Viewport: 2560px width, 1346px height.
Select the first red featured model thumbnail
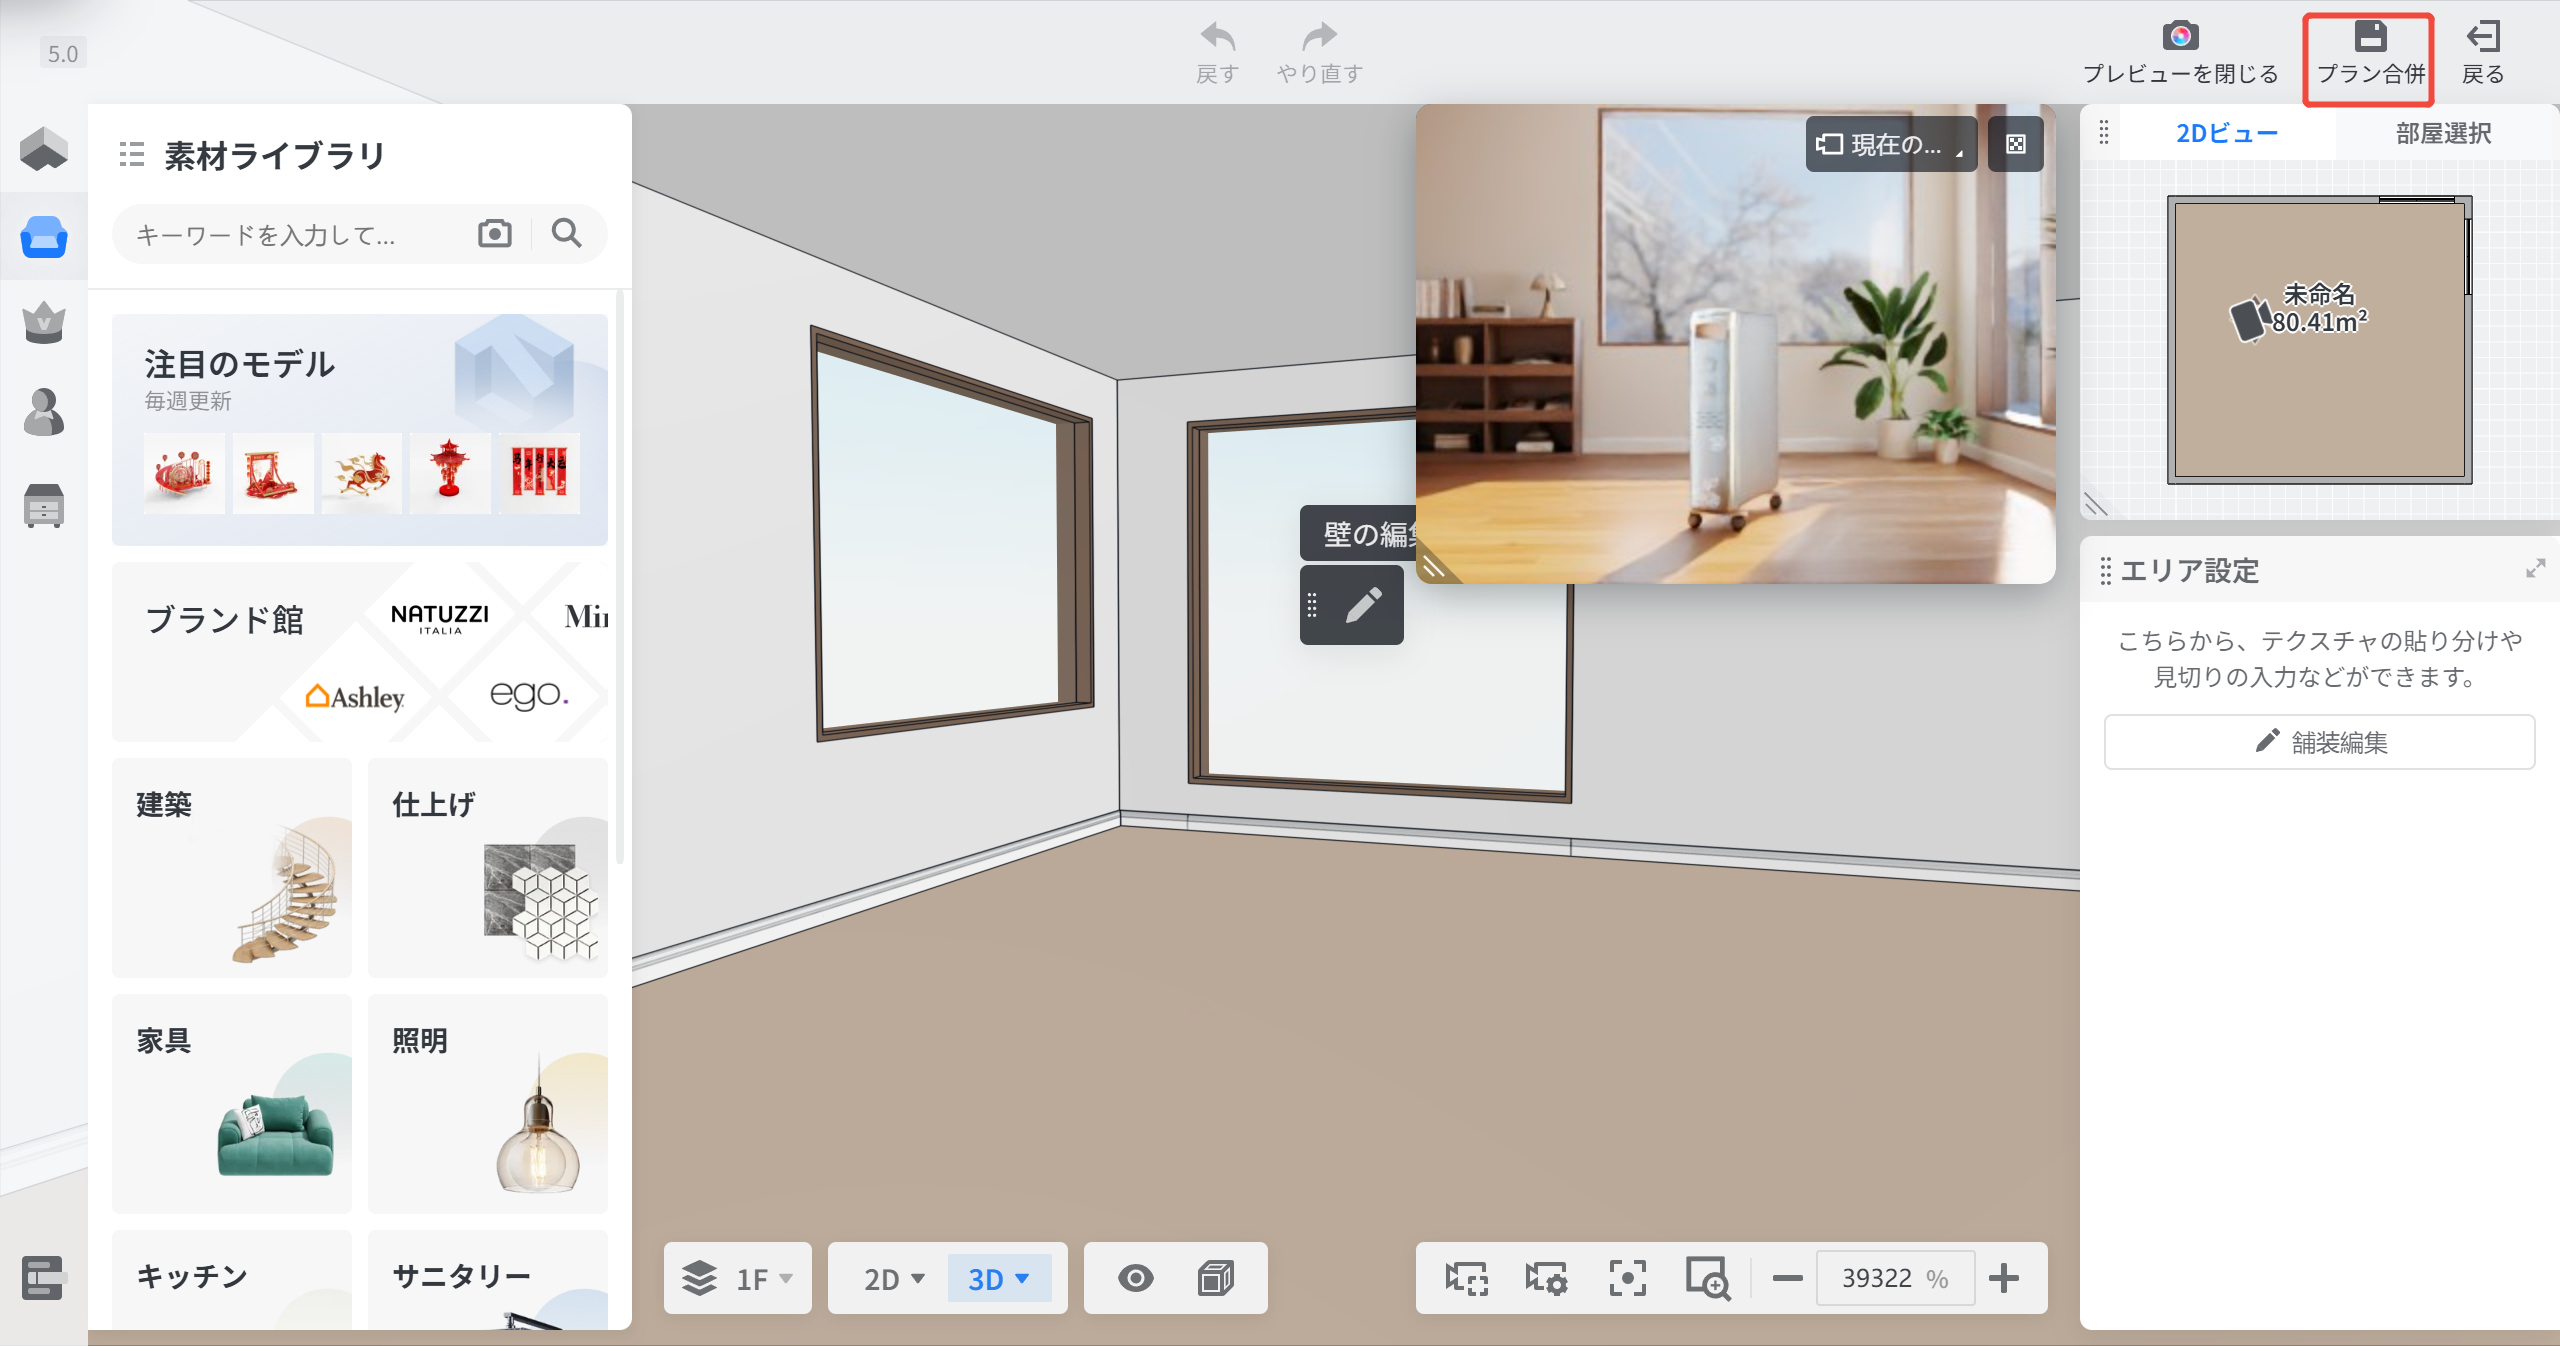coord(184,473)
